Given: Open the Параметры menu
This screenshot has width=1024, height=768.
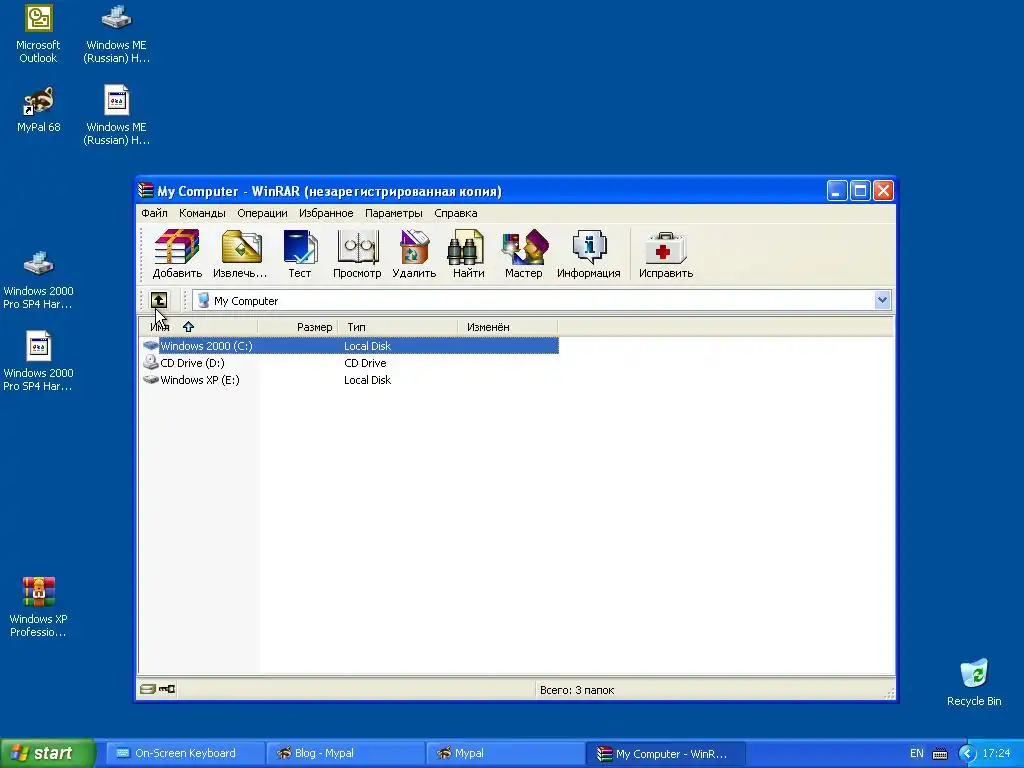Looking at the screenshot, I should click(x=394, y=213).
